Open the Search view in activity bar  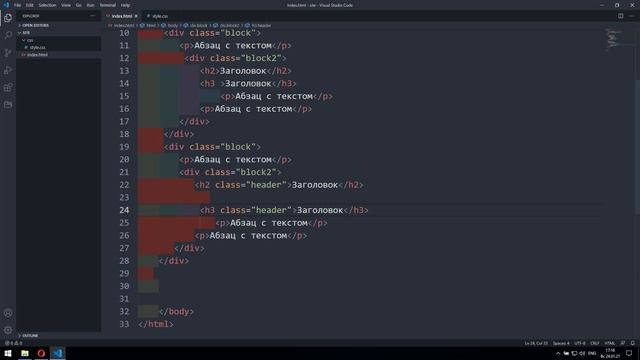point(8,35)
